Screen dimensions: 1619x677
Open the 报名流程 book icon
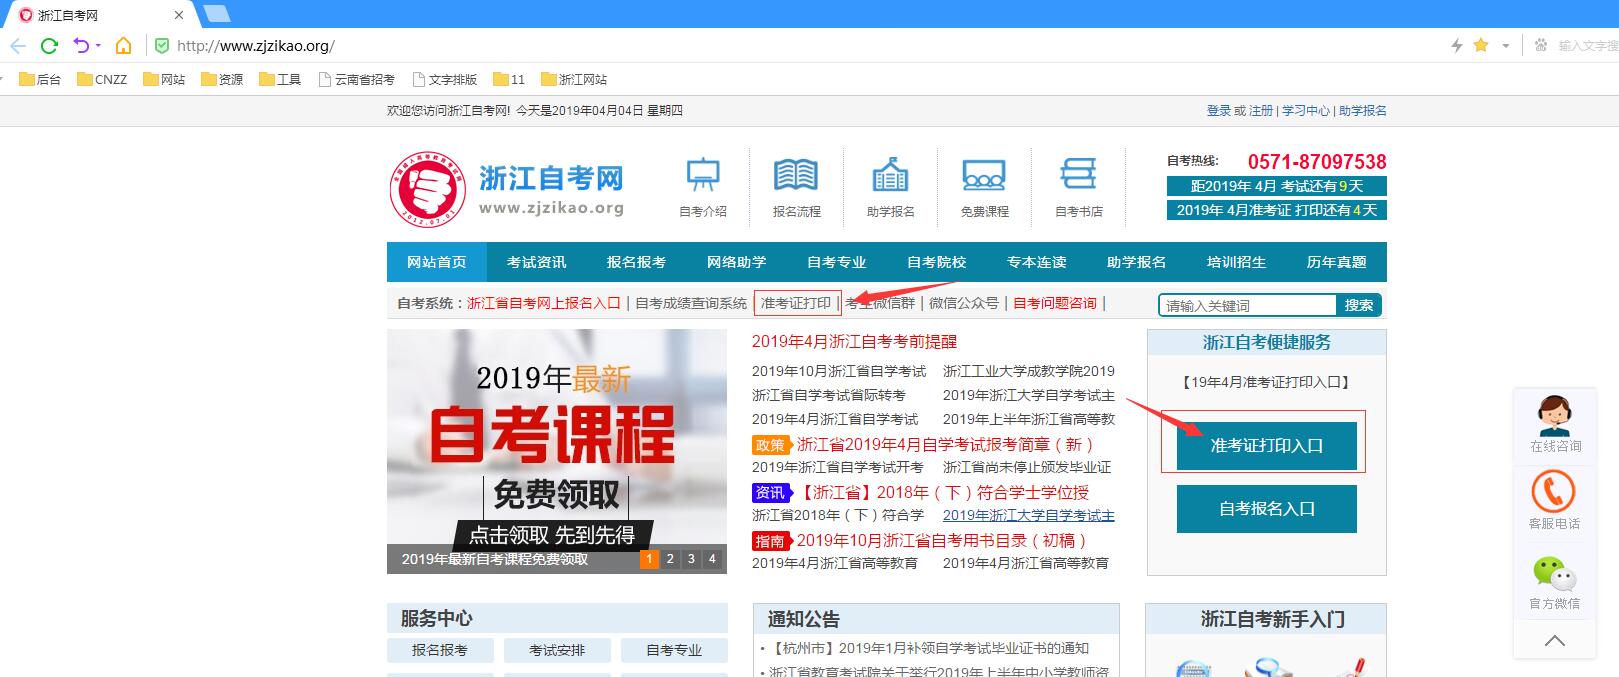[795, 175]
